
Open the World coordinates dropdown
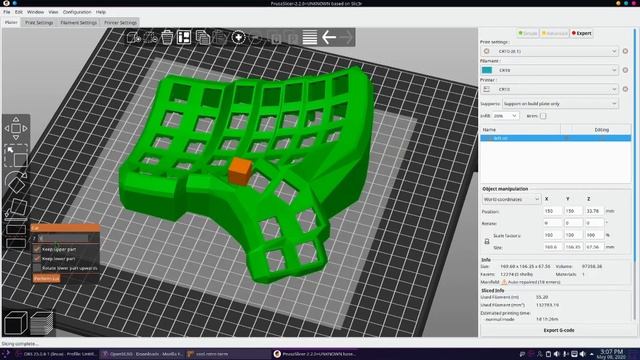pos(511,199)
